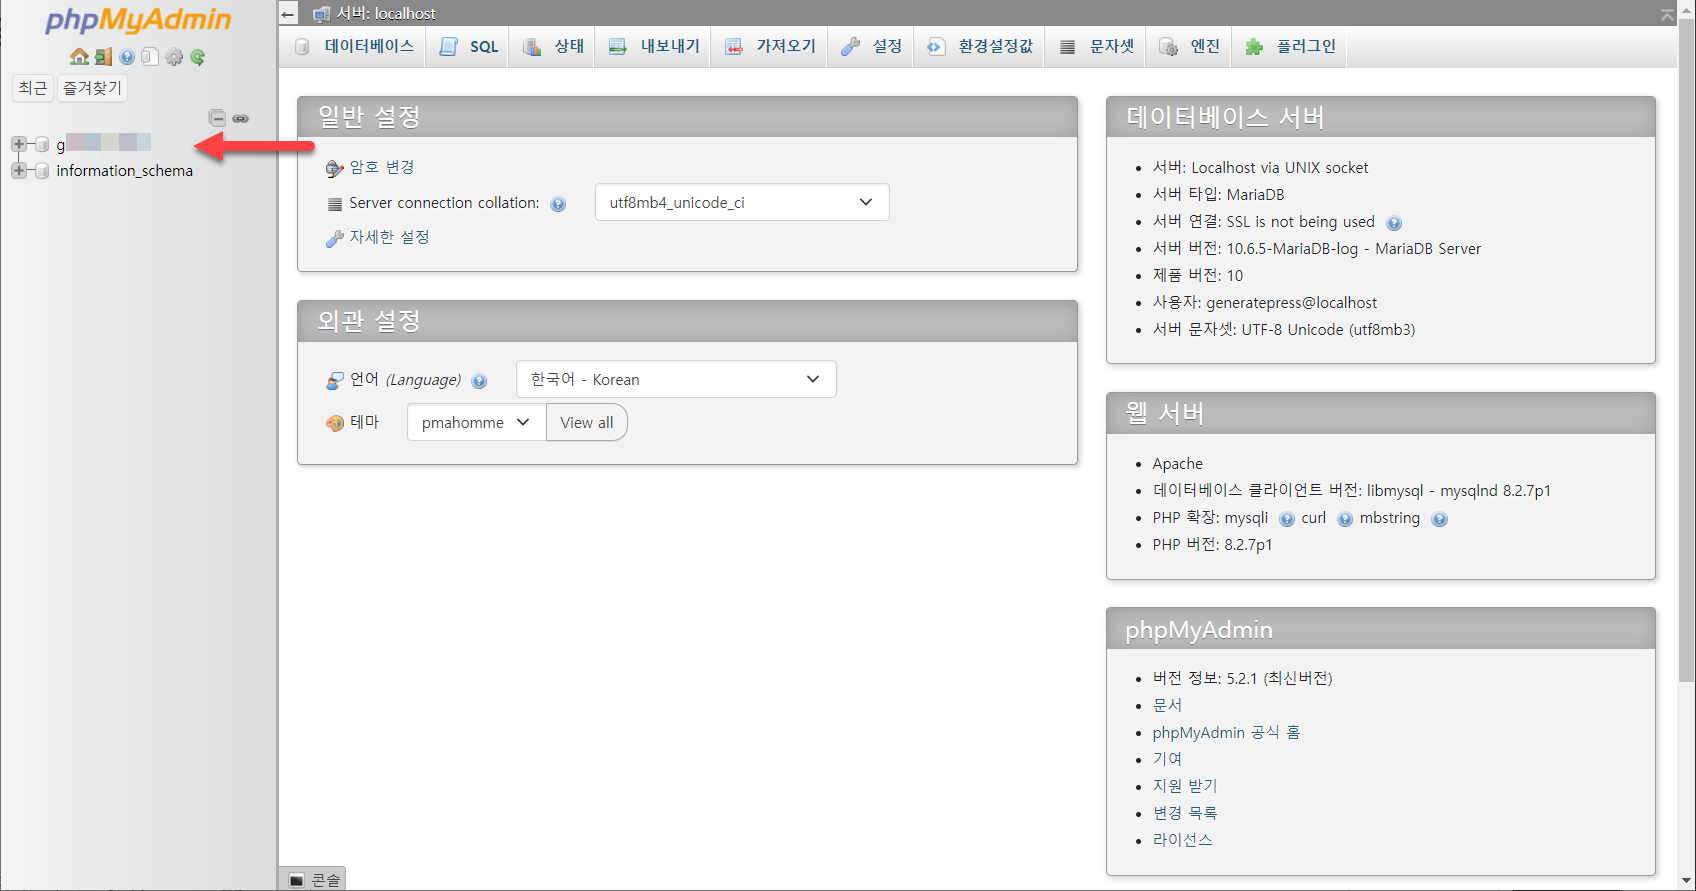Image resolution: width=1696 pixels, height=891 pixels.
Task: Open the 내보내기 (export) tab
Action: coord(654,47)
